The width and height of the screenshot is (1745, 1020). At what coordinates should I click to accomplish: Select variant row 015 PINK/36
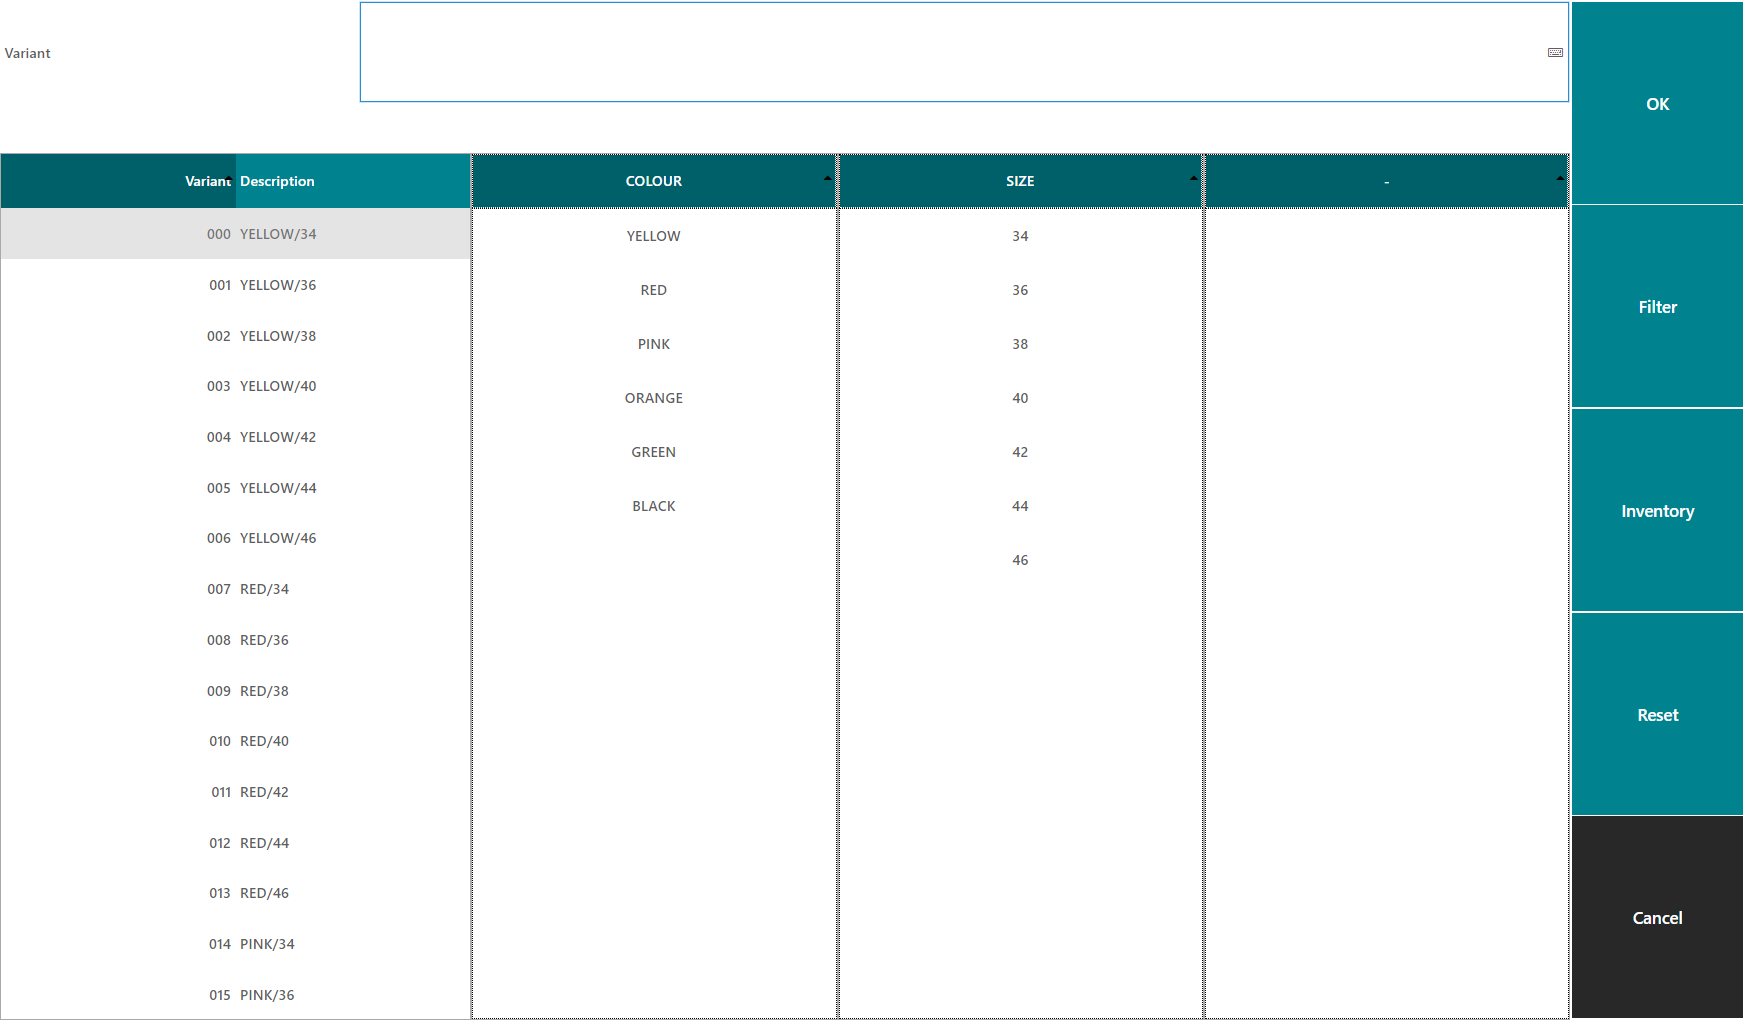[x=235, y=995]
